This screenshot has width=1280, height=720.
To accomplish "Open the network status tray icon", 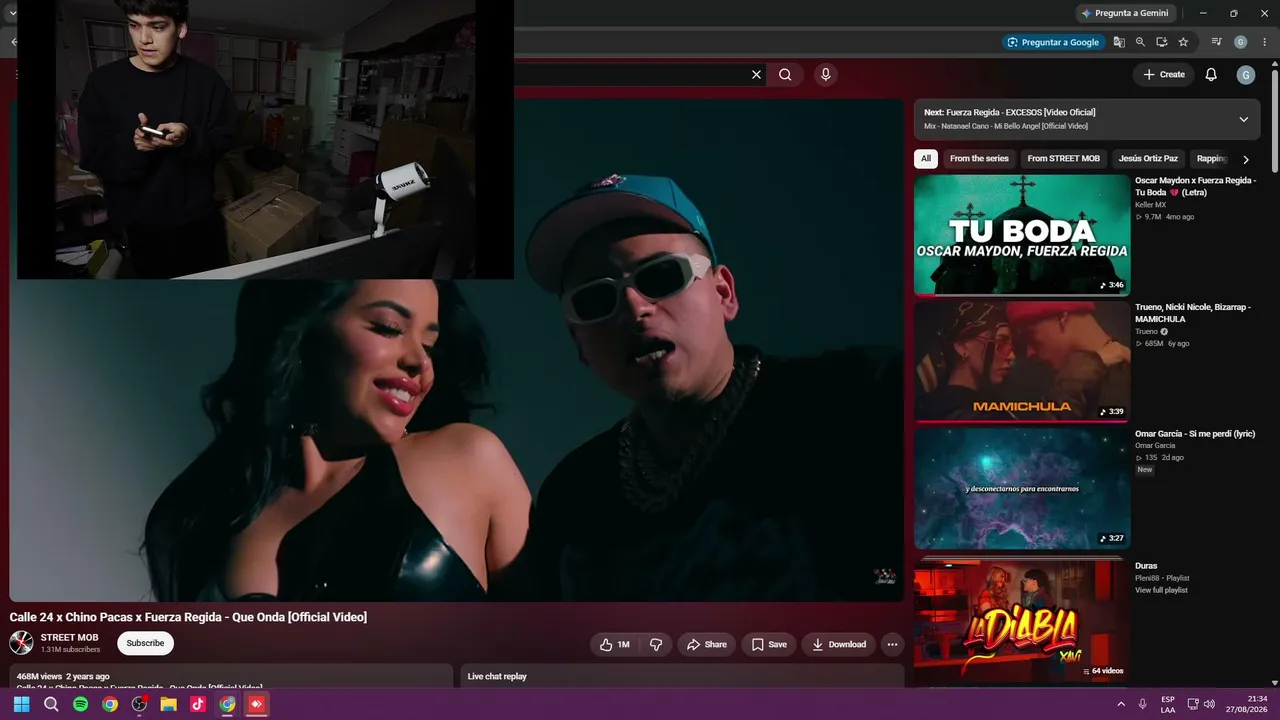I will [x=1193, y=704].
